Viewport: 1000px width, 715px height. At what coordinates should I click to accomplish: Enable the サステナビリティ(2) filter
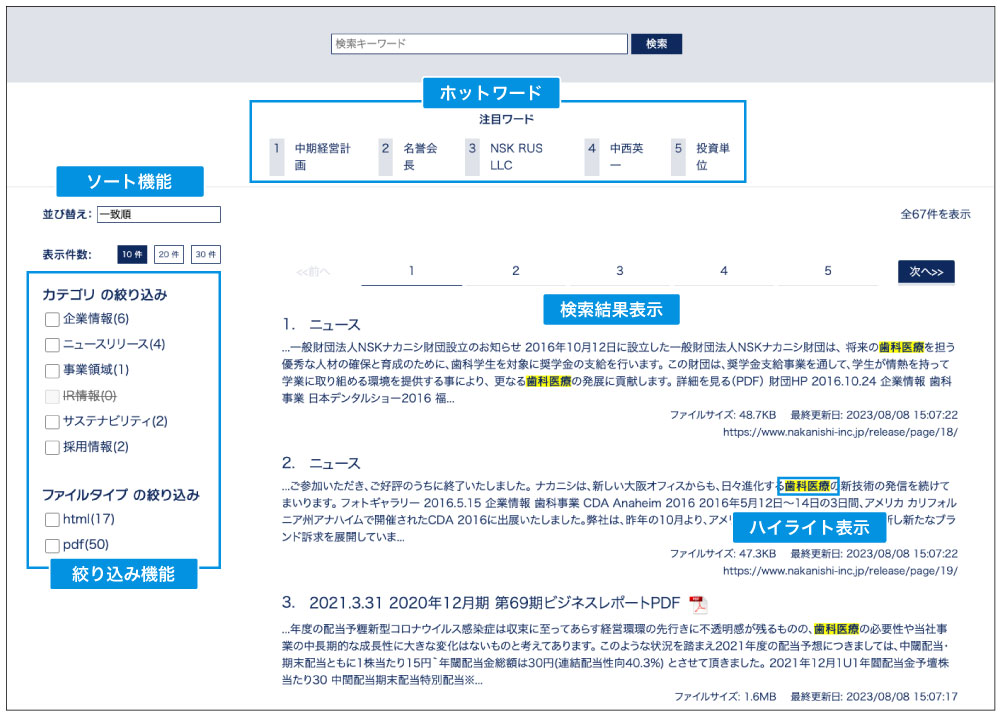[x=52, y=422]
